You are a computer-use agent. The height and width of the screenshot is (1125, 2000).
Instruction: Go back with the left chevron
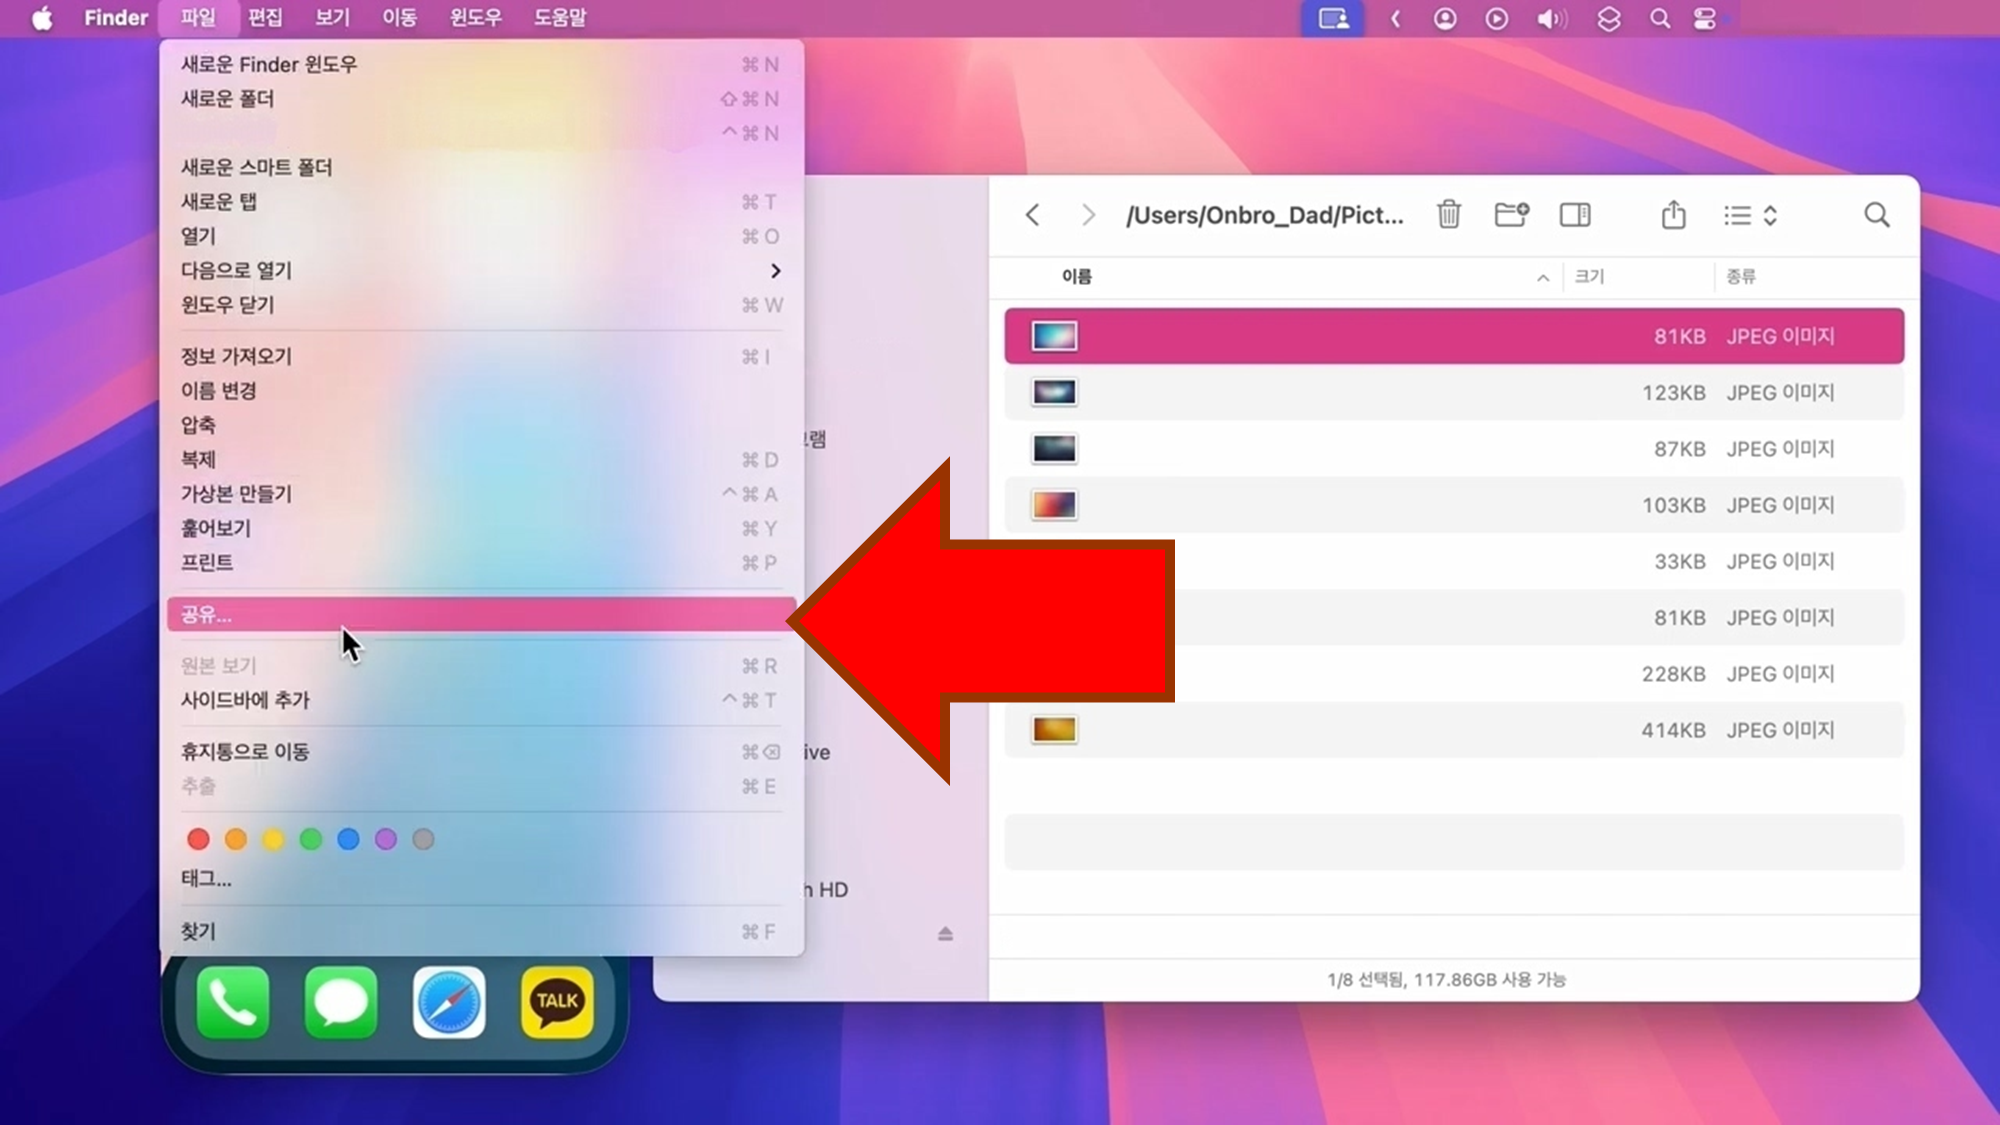(1033, 215)
